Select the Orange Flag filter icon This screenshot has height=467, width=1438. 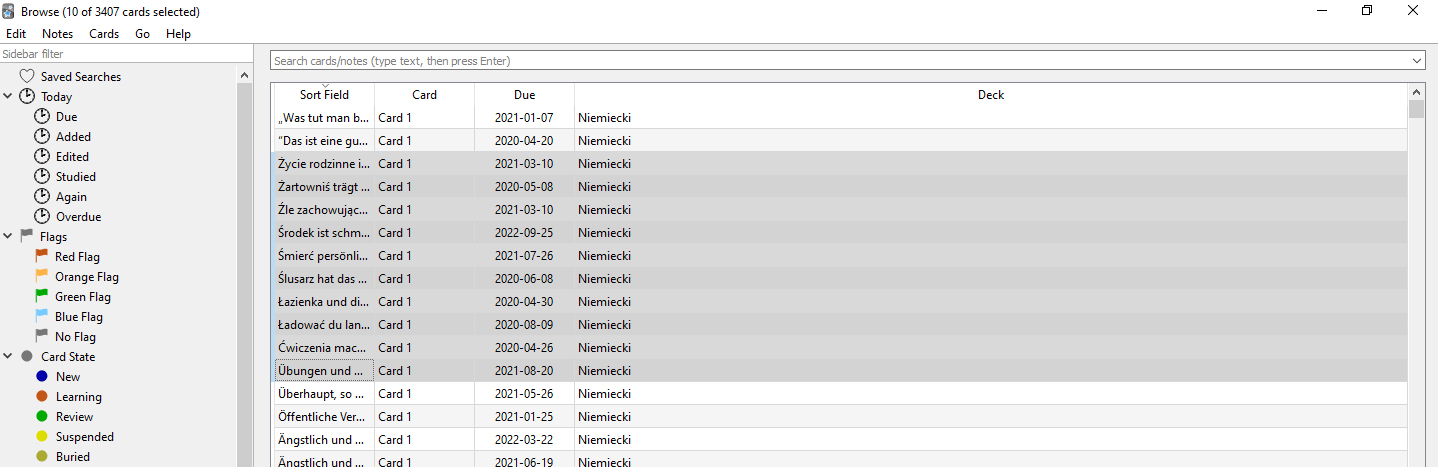click(x=41, y=276)
